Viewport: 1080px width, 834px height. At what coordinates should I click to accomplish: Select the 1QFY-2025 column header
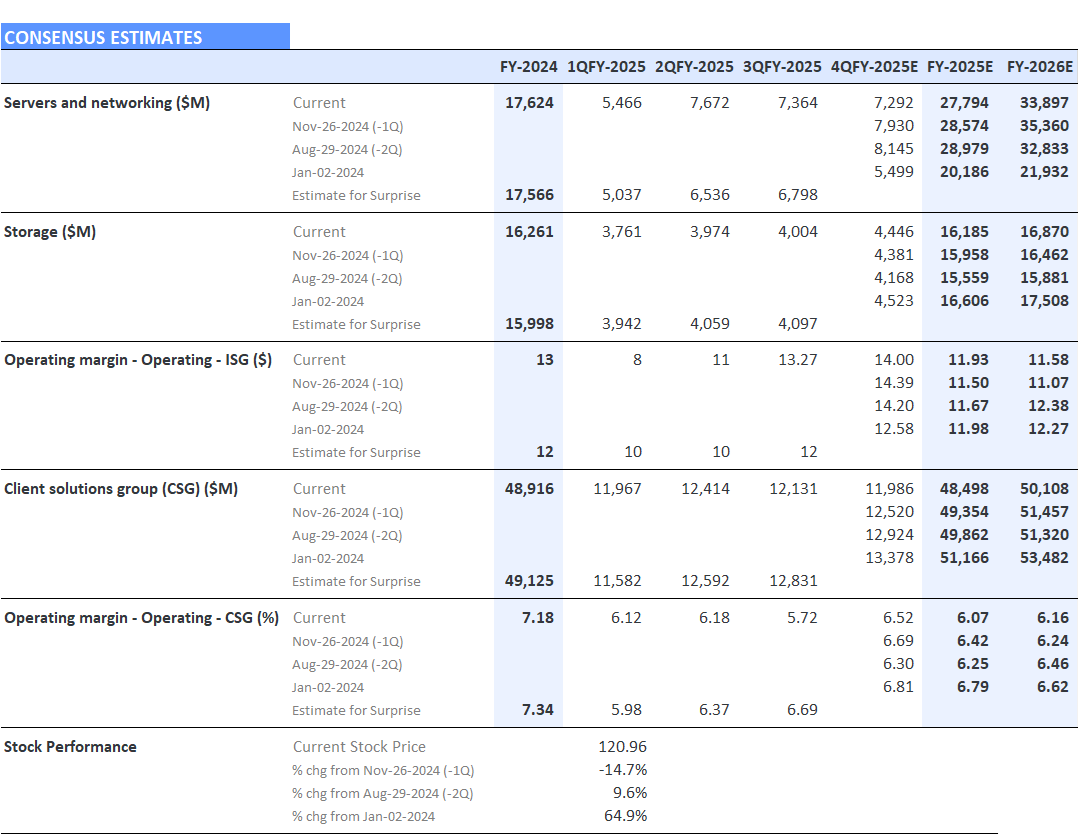pos(606,67)
